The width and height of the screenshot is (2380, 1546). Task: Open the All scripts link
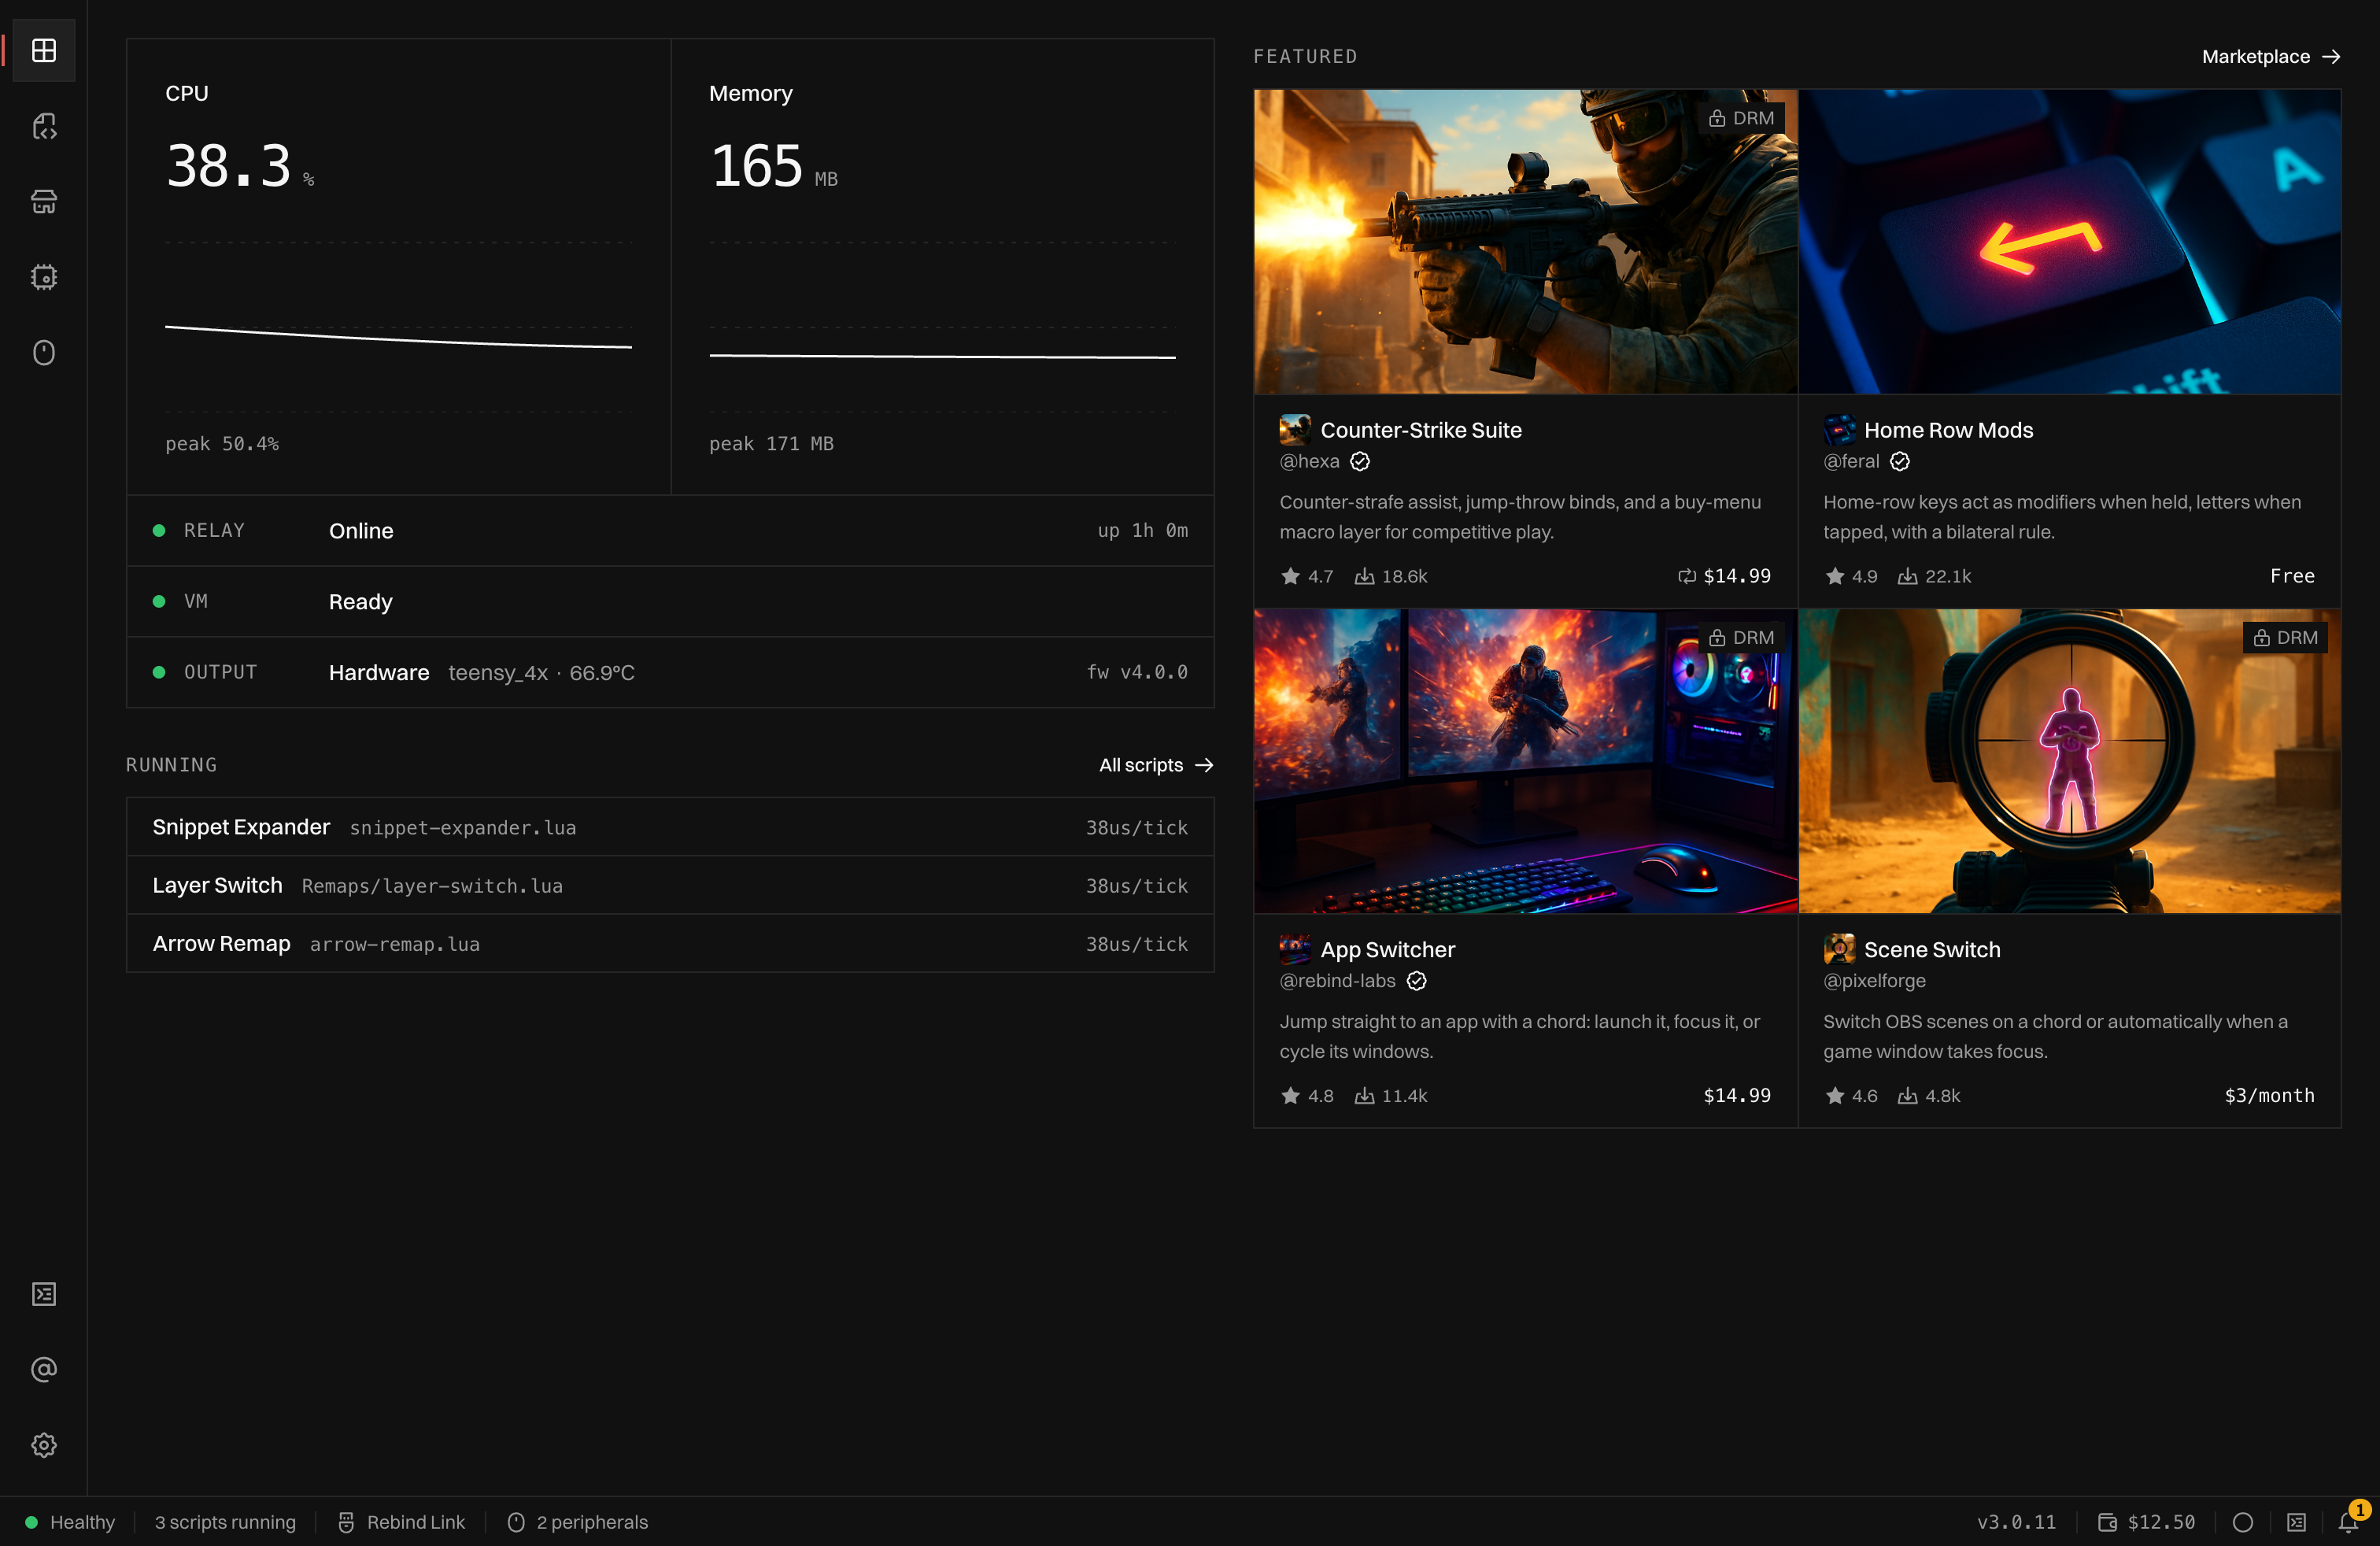[1156, 765]
